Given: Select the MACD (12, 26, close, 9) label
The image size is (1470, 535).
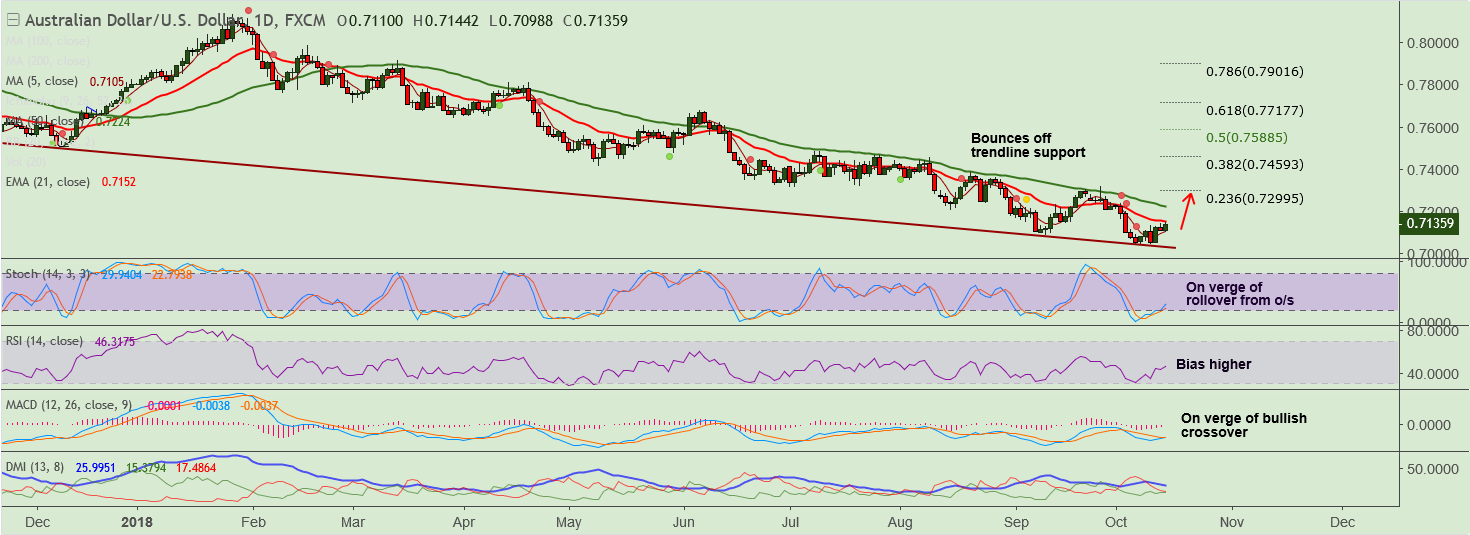Looking at the screenshot, I should 70,405.
